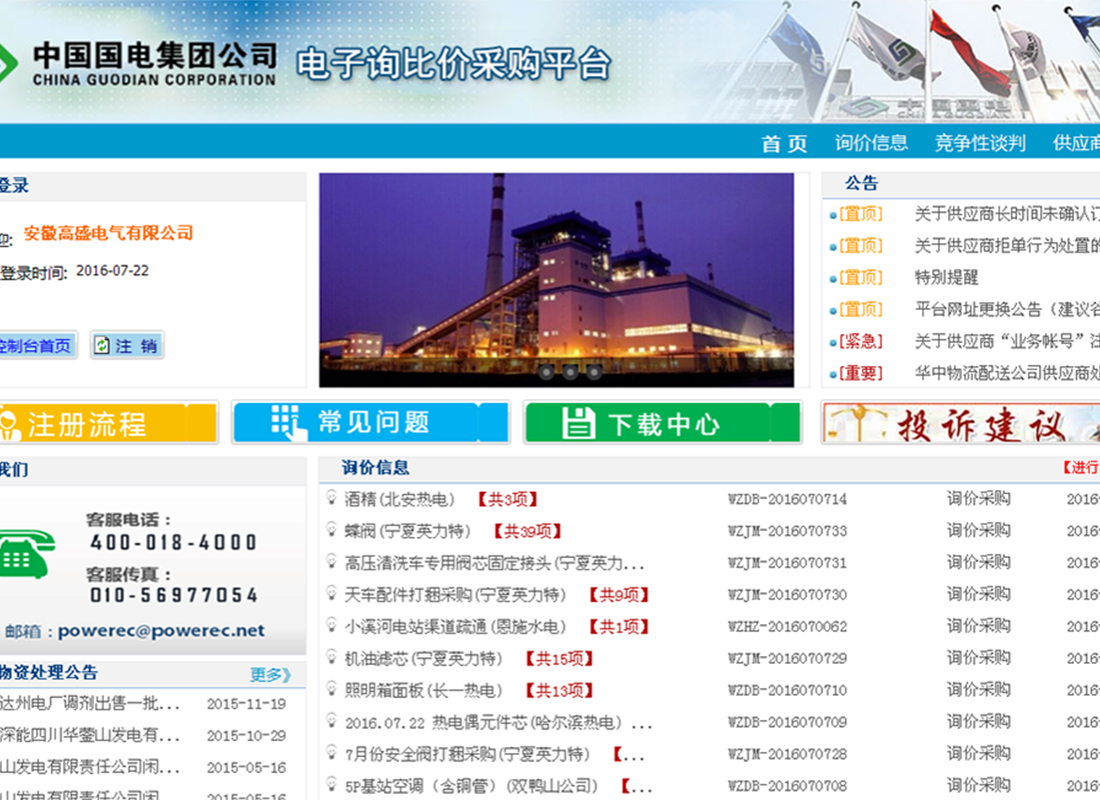Go to 询价信息 navigation tab
This screenshot has height=800, width=1100.
click(871, 143)
